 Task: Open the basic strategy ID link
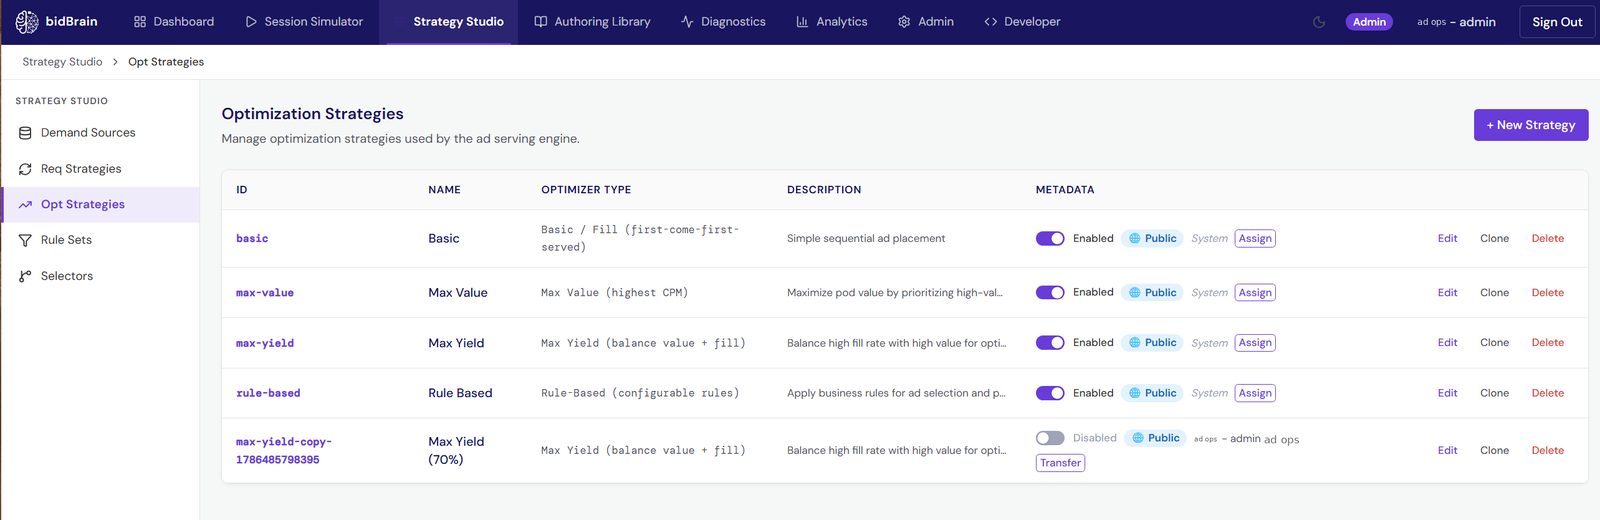252,238
